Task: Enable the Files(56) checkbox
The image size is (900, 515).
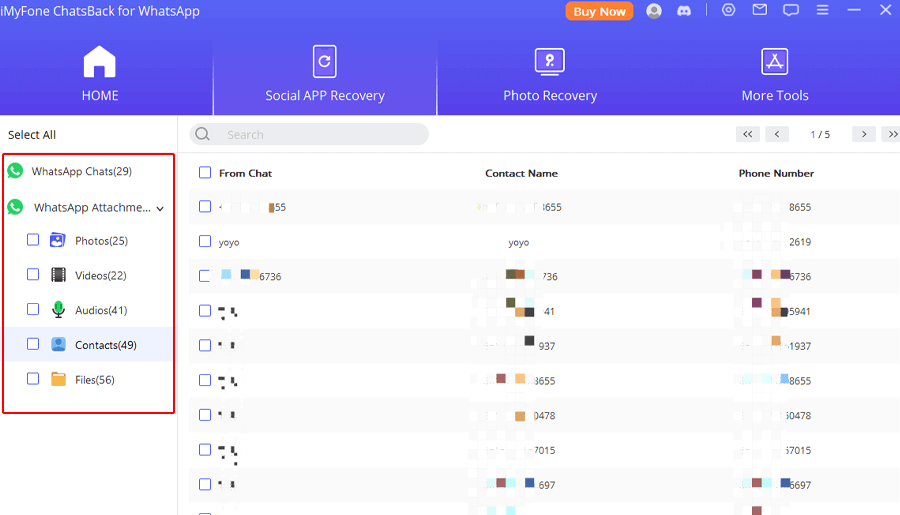Action: click(x=33, y=379)
